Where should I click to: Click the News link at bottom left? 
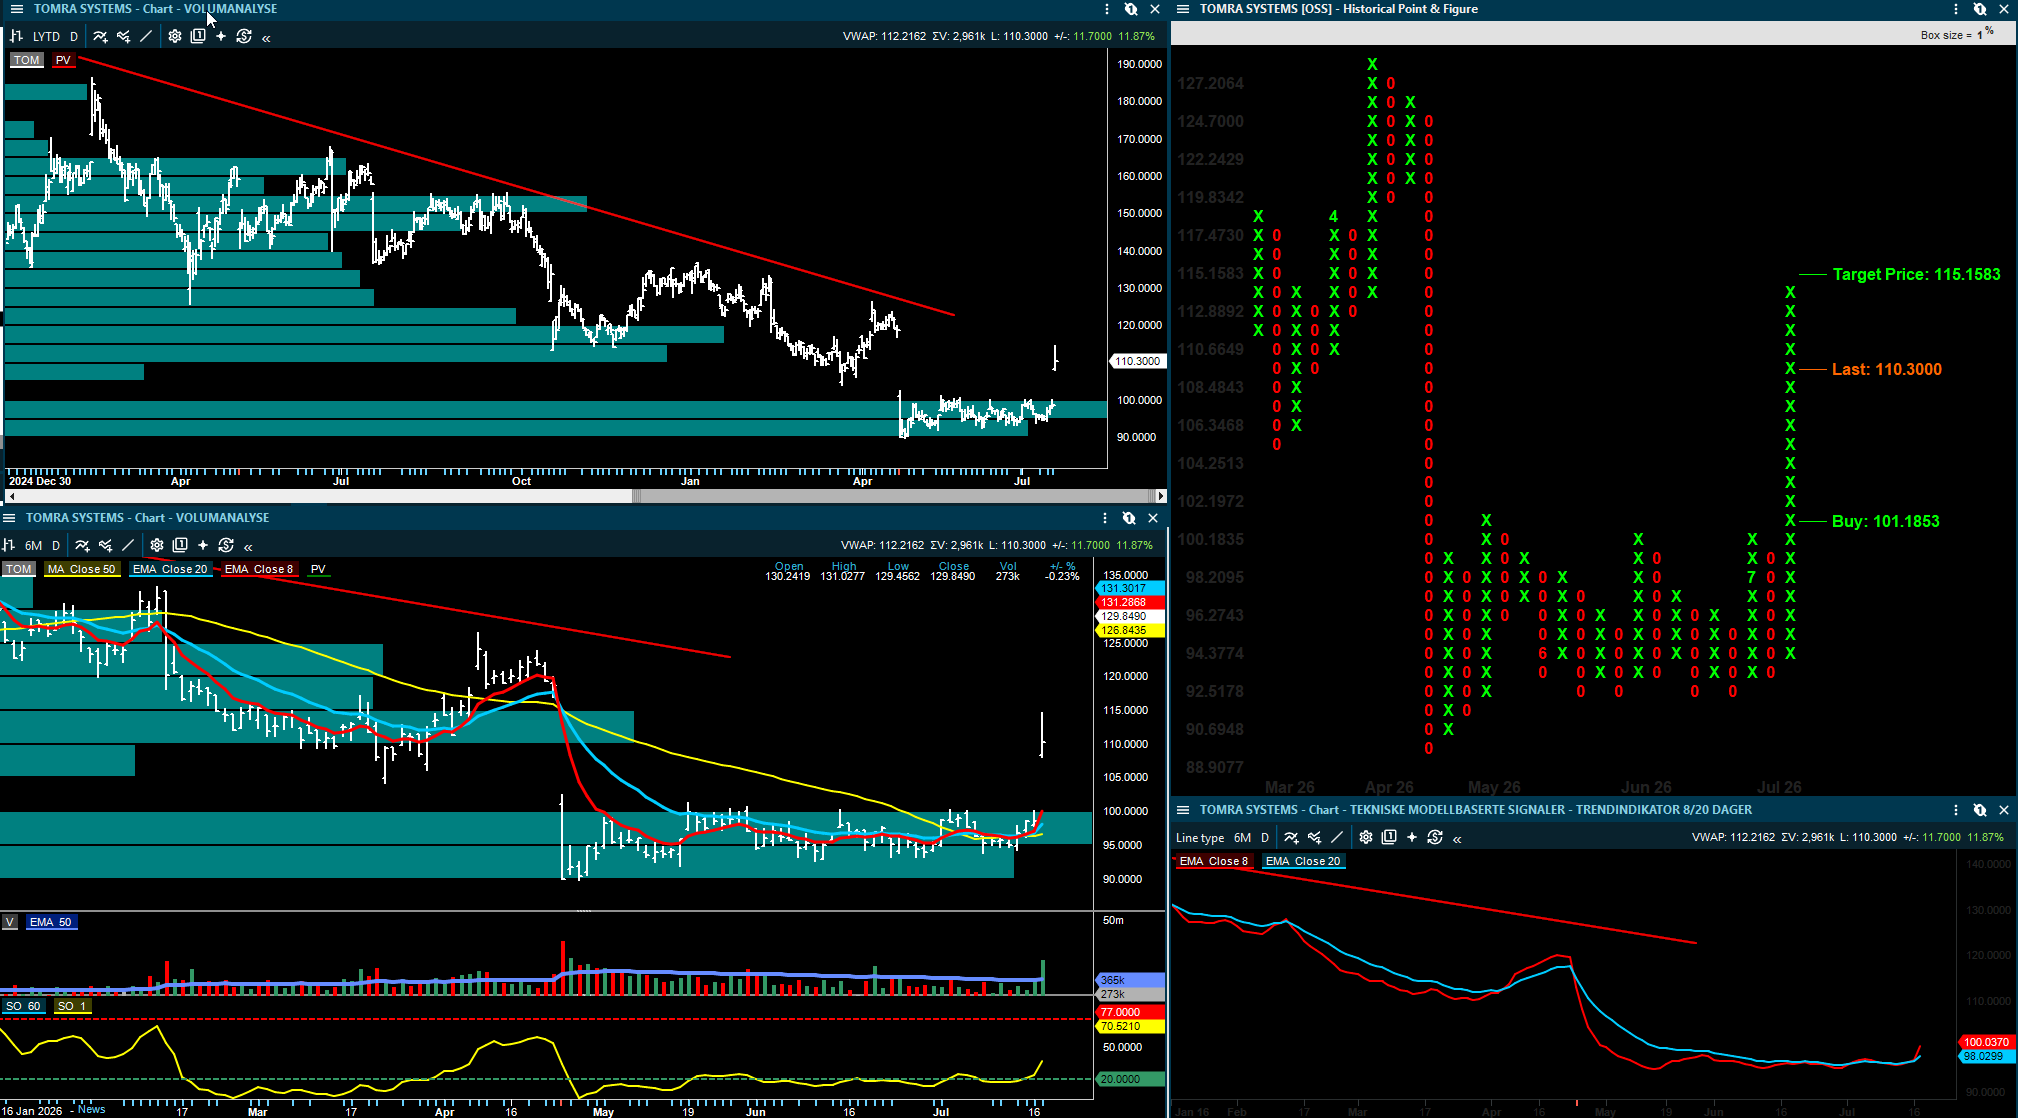tap(91, 1109)
